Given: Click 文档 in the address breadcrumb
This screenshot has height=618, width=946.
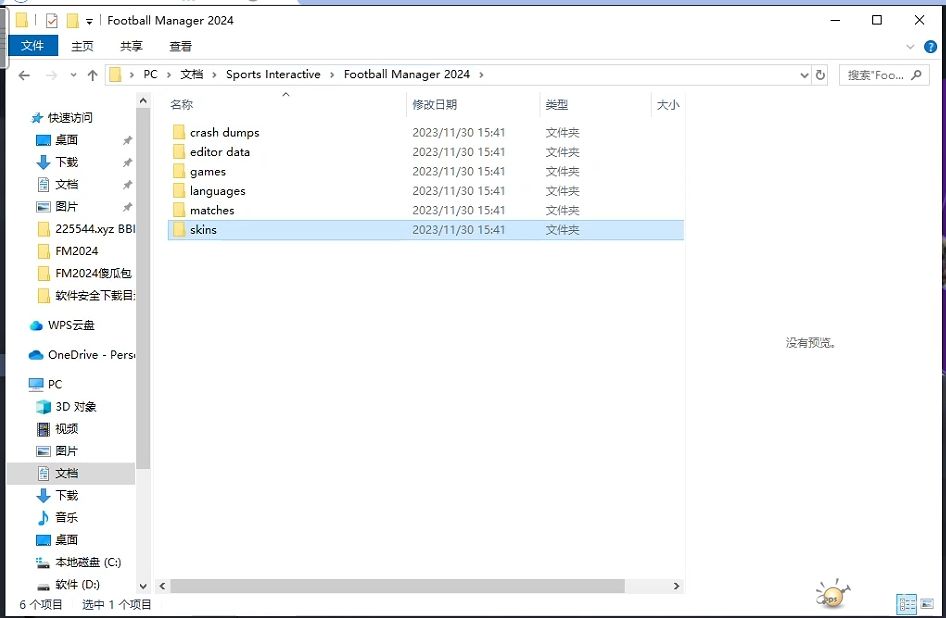Looking at the screenshot, I should tap(192, 74).
